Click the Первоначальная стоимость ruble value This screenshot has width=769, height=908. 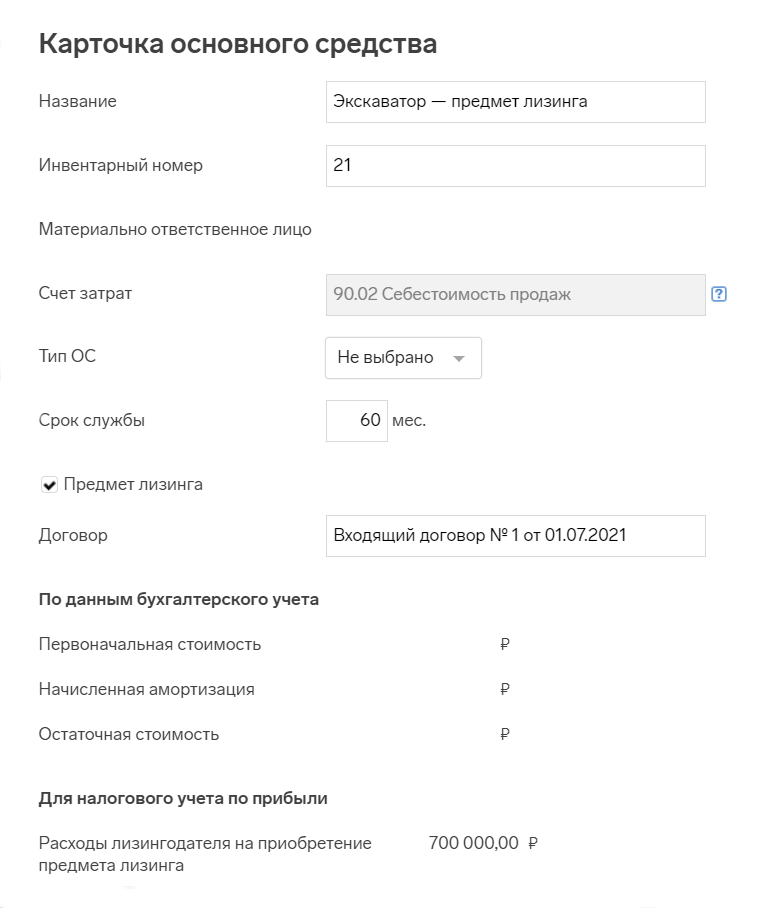pos(505,644)
